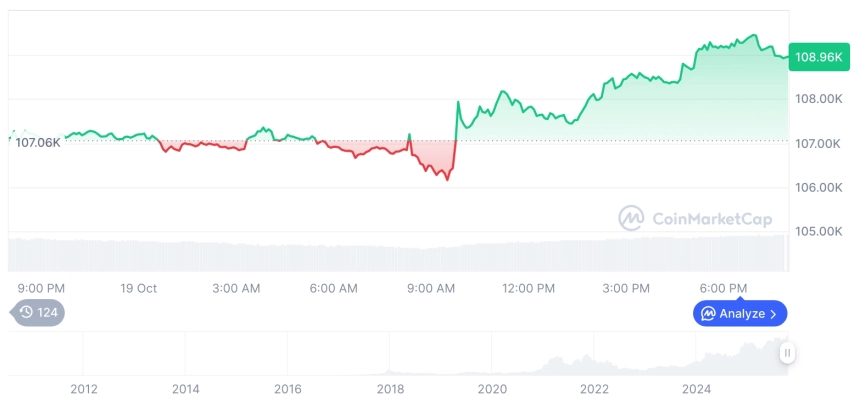Click the 108.00K price axis label
Screen dimensions: 860x401
coord(818,99)
